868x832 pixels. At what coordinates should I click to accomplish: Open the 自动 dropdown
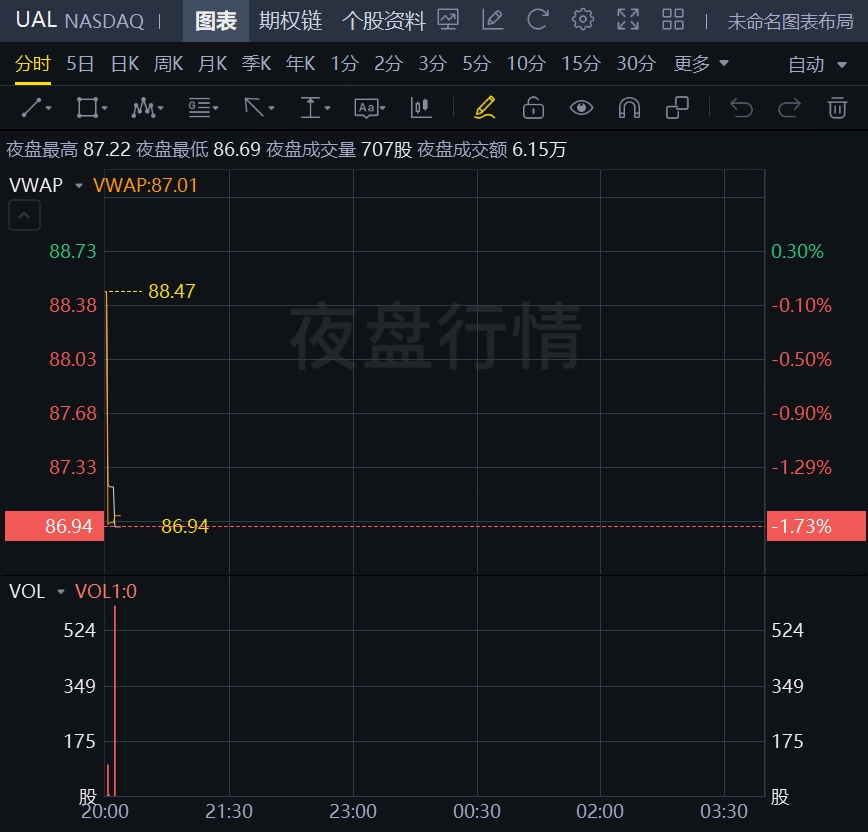tap(815, 64)
